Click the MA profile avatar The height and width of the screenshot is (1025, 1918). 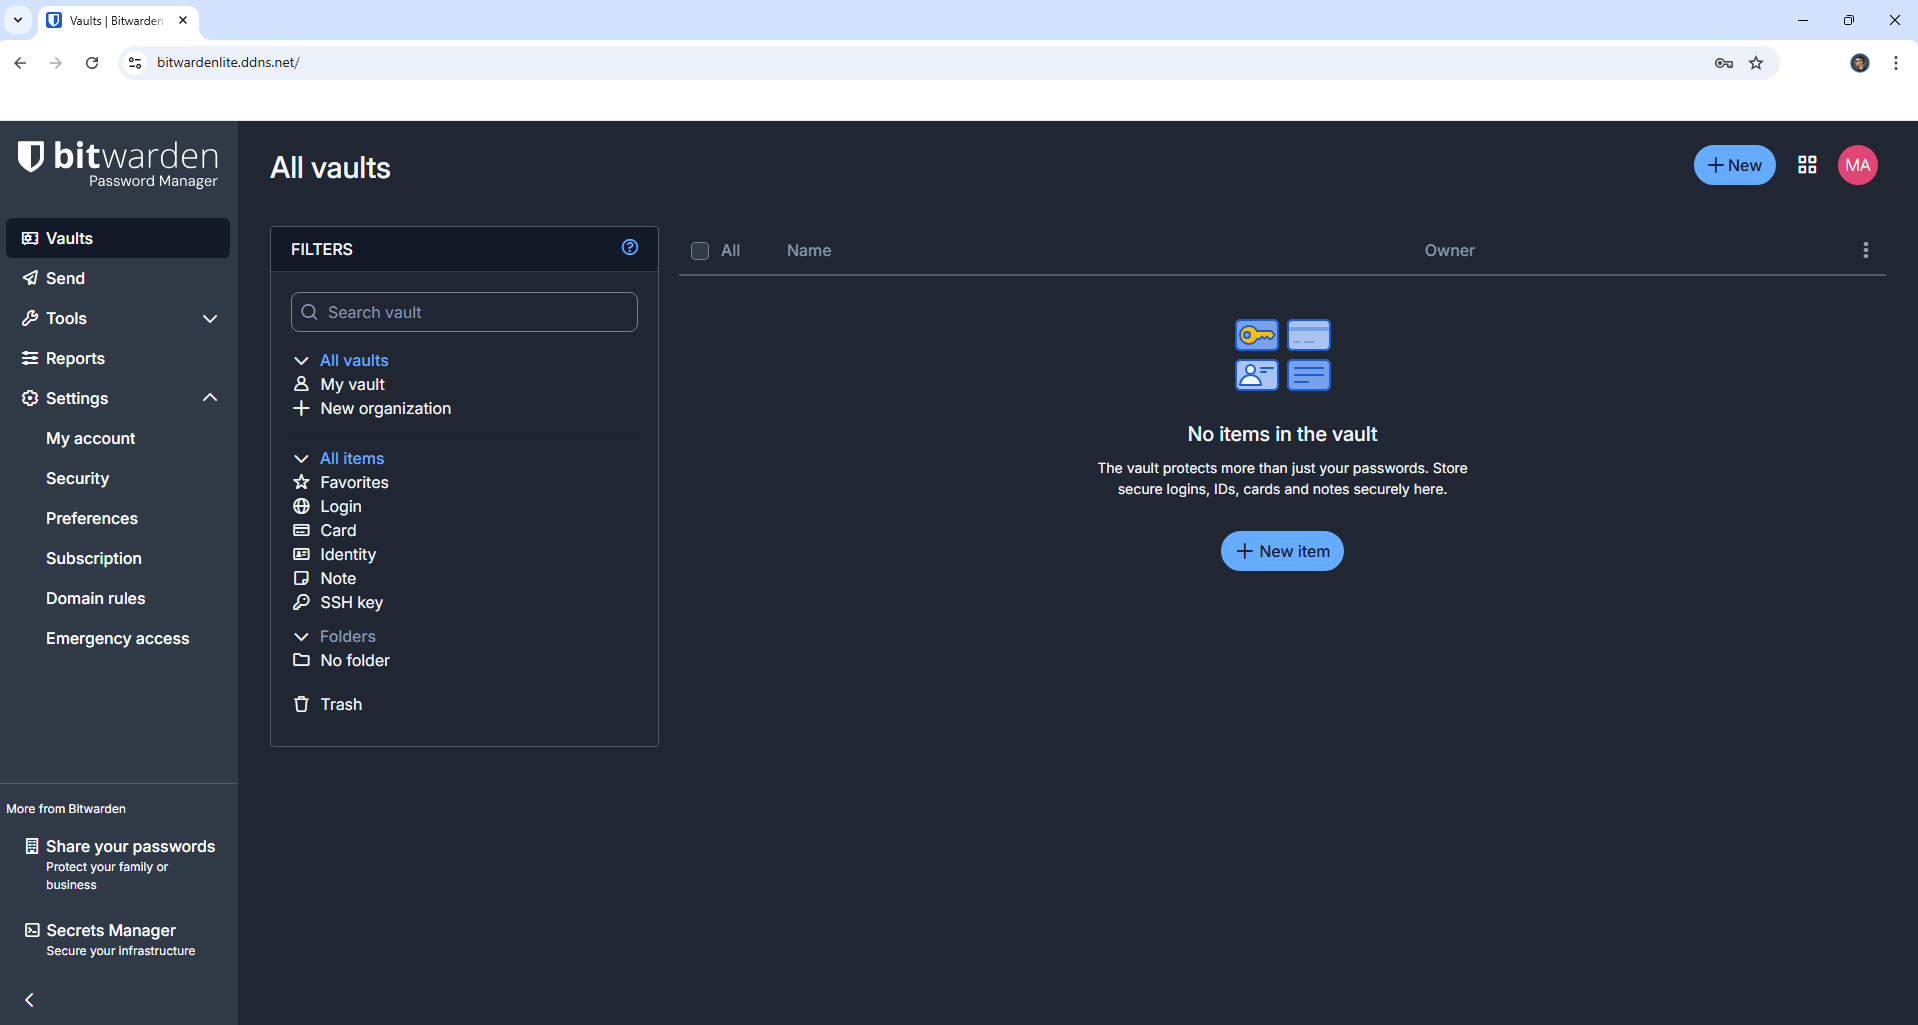click(x=1857, y=165)
